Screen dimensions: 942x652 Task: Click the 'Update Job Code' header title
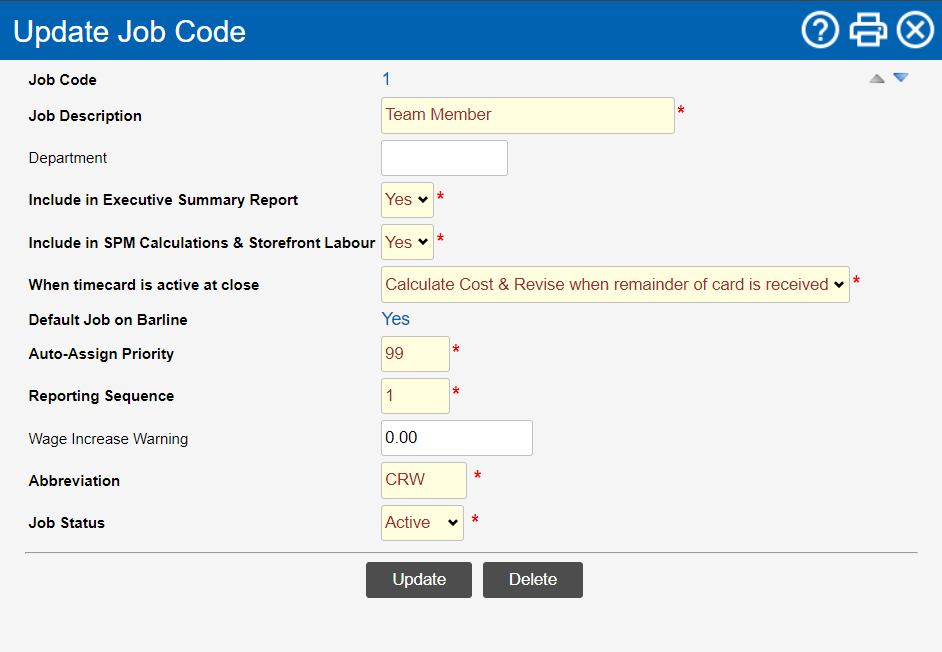pos(129,31)
